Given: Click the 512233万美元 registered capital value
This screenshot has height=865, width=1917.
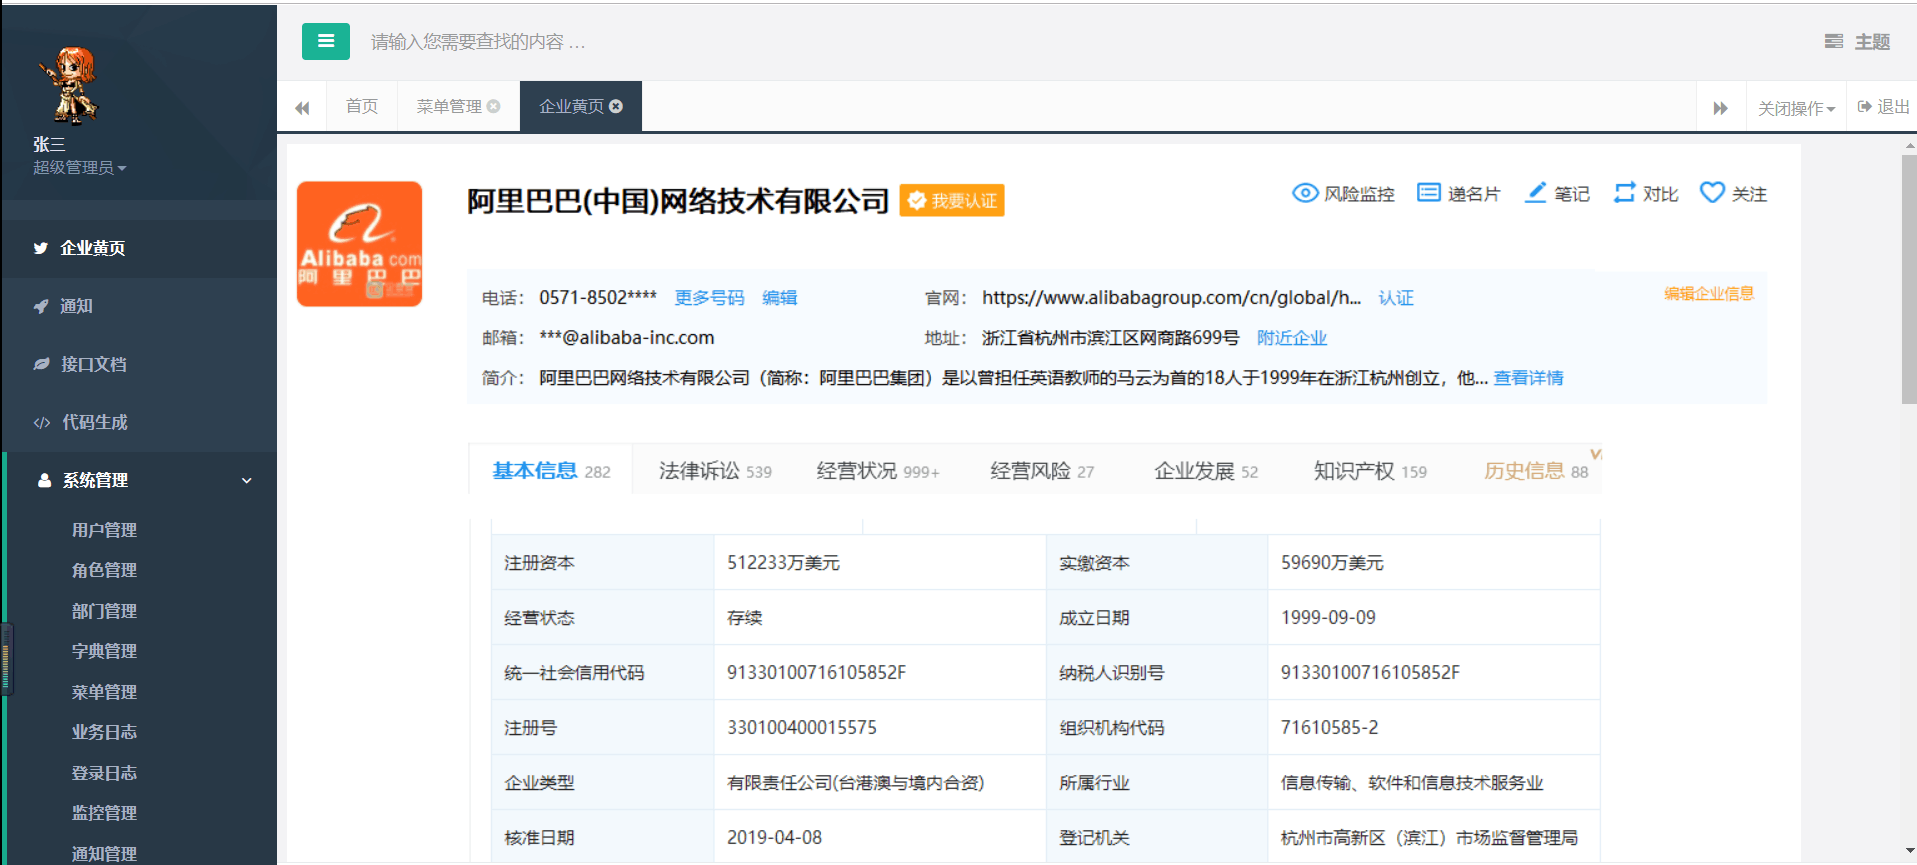Looking at the screenshot, I should [783, 563].
